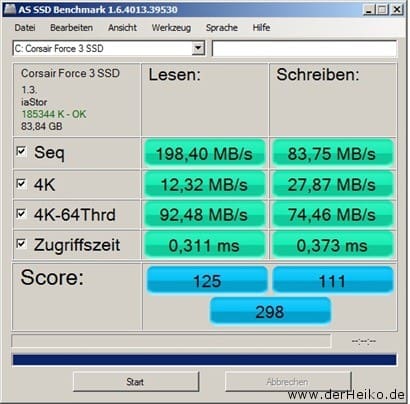410x404 pixels.
Task: Open the Bearbeiten menu
Action: click(71, 28)
